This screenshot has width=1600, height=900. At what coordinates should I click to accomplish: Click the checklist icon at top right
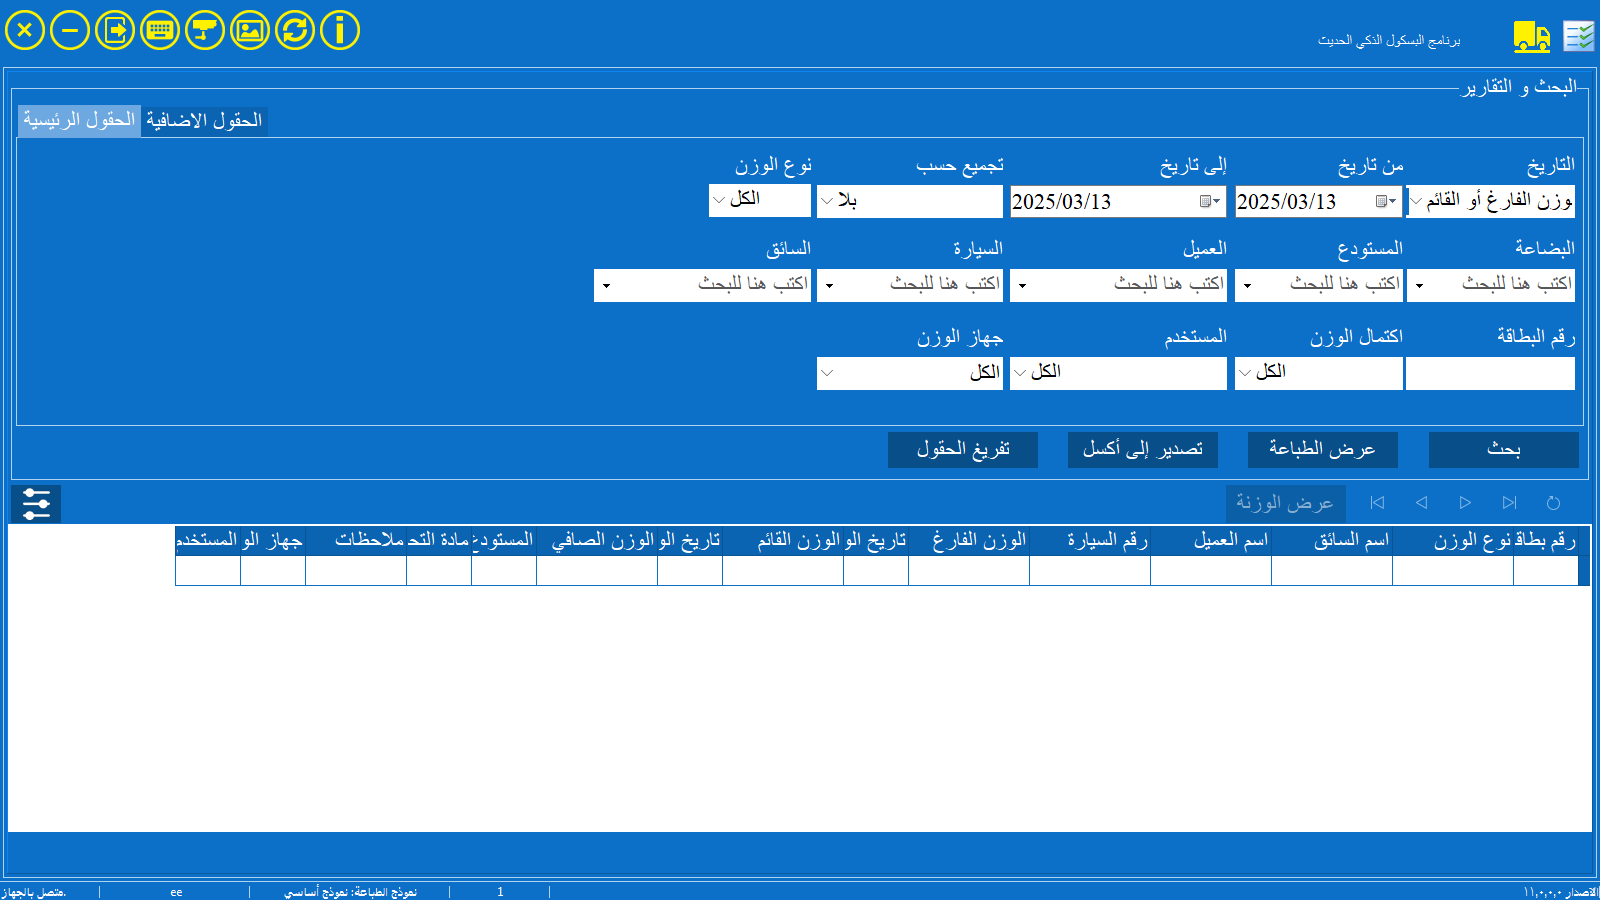(x=1579, y=37)
